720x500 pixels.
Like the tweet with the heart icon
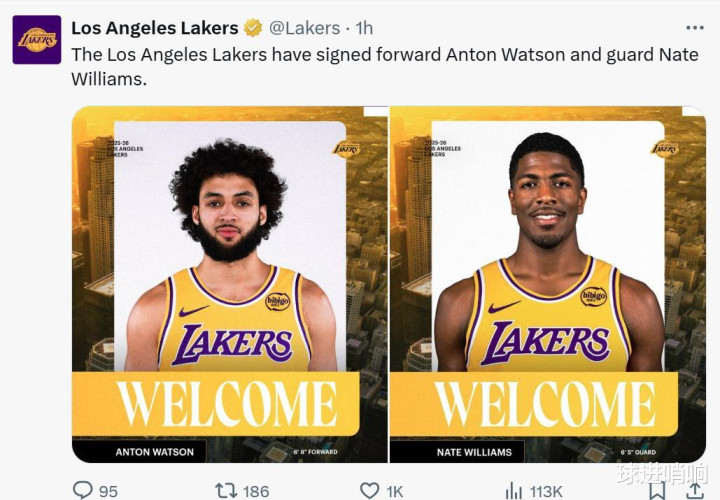(x=370, y=490)
